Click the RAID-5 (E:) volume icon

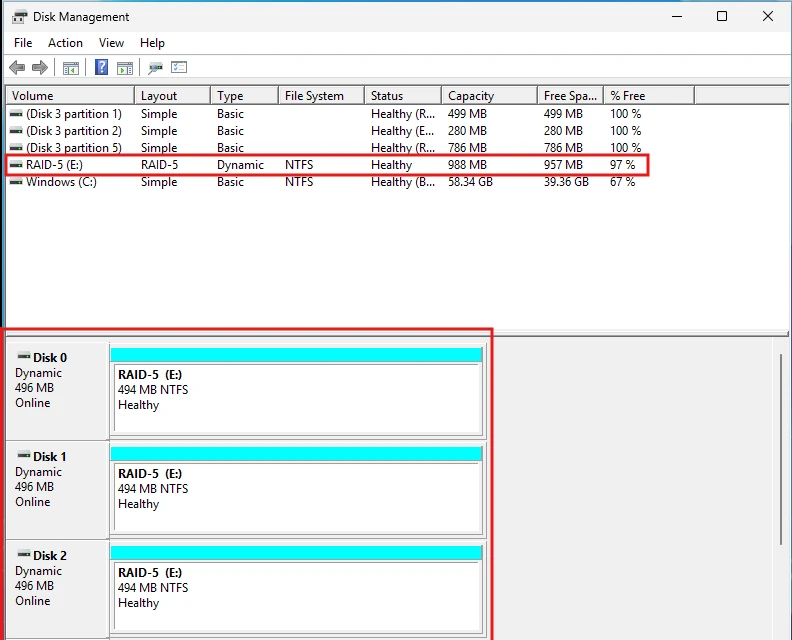click(16, 165)
